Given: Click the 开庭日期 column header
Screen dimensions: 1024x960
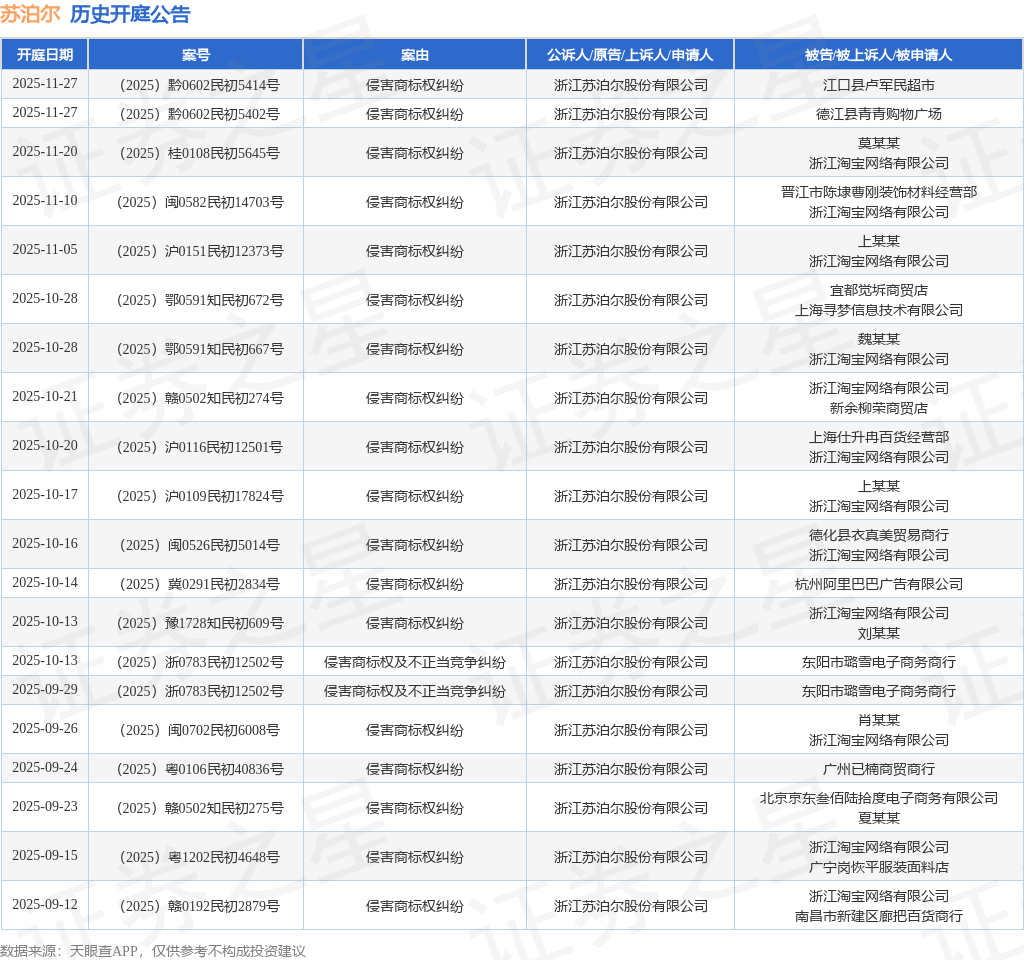Looking at the screenshot, I should pyautogui.click(x=44, y=55).
